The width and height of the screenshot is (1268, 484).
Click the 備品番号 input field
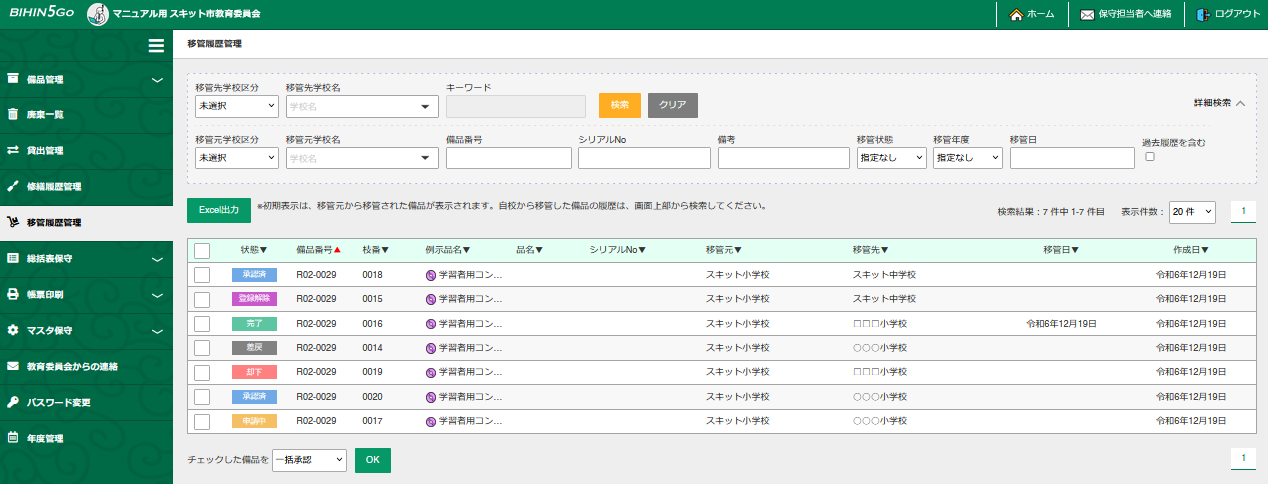pyautogui.click(x=508, y=158)
